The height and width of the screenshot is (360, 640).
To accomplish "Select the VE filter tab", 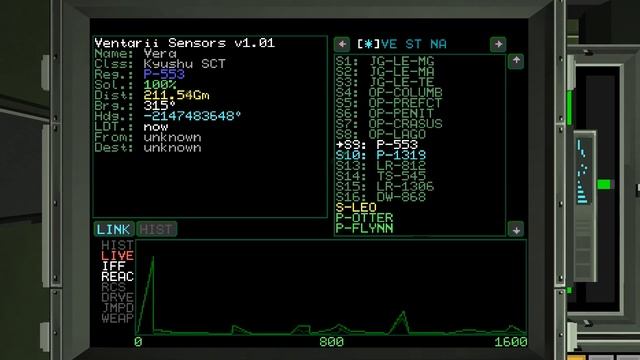I will [x=389, y=44].
